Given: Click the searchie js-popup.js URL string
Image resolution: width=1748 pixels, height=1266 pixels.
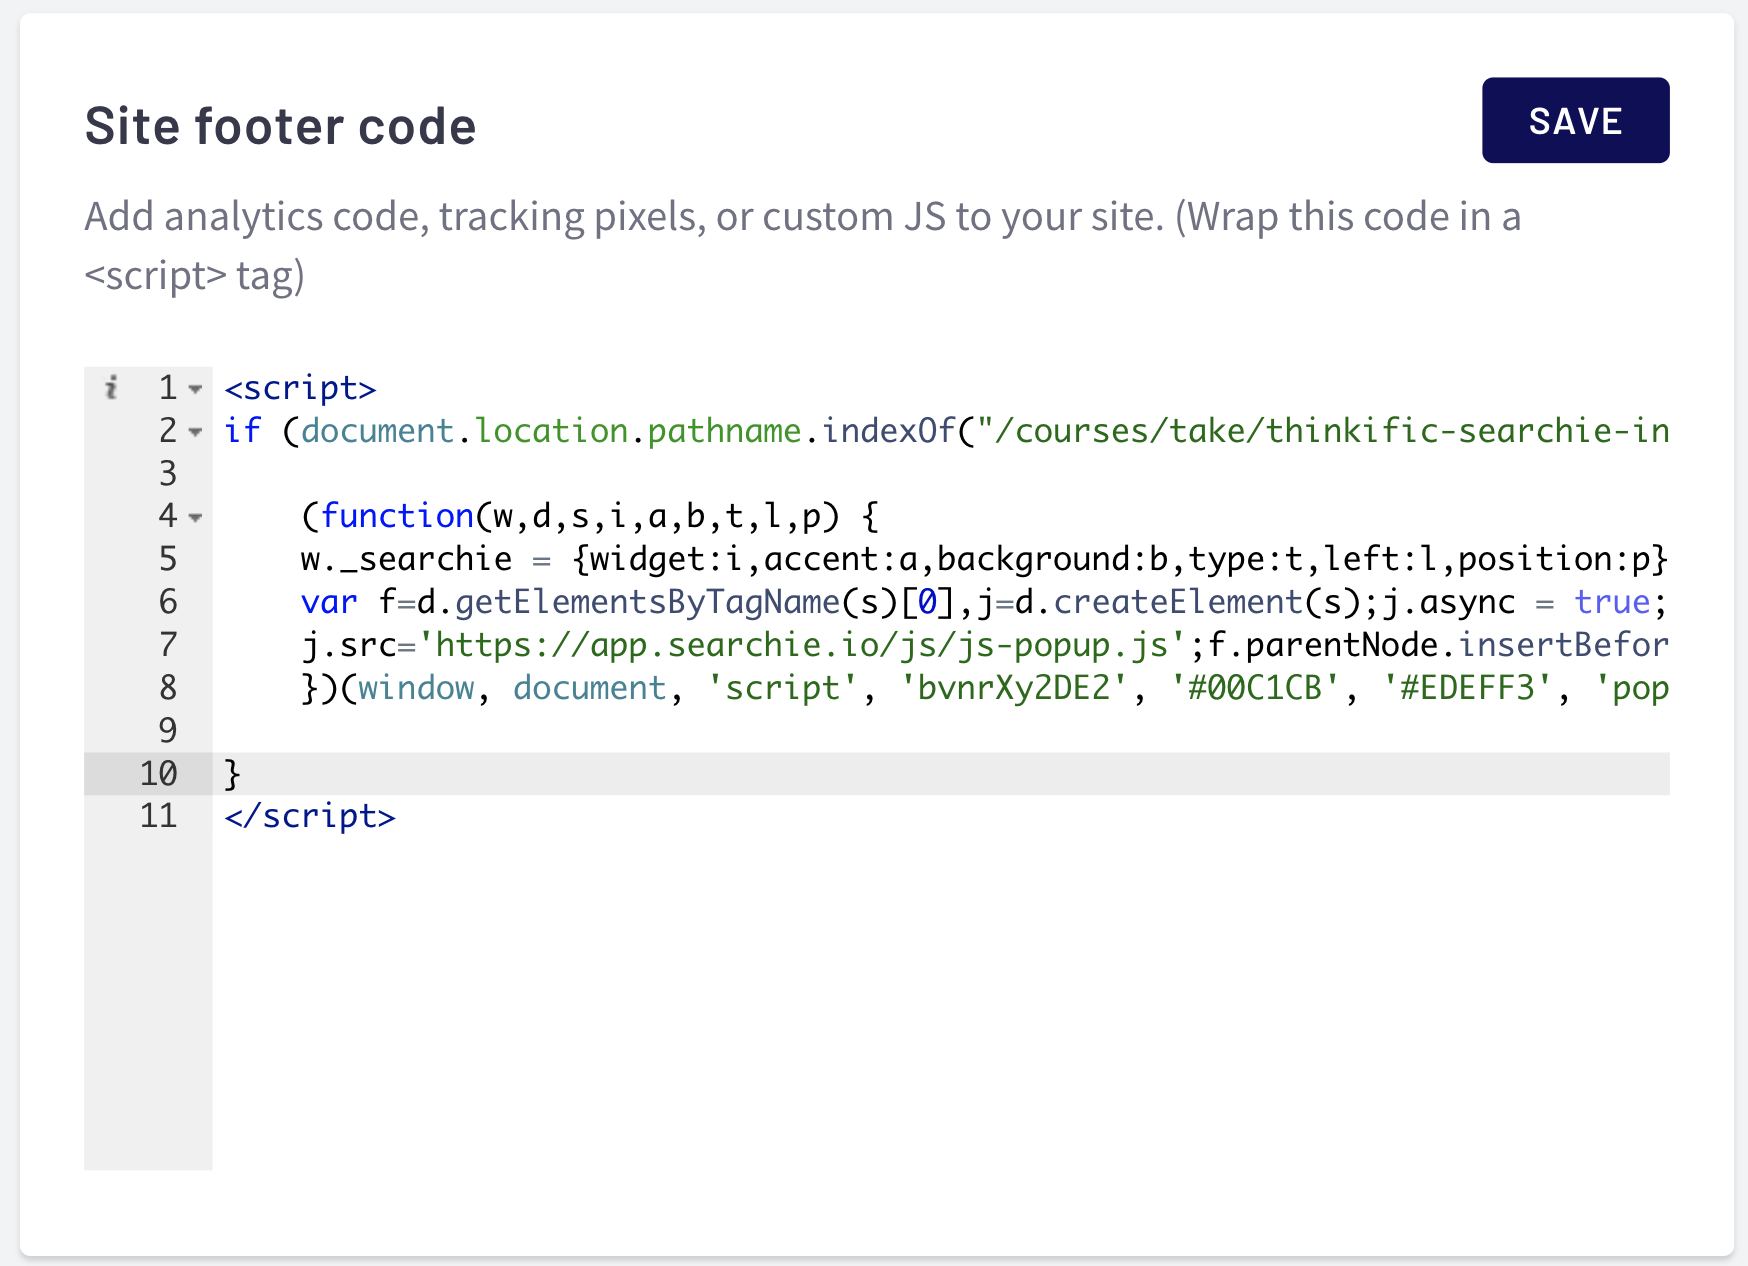Looking at the screenshot, I should (803, 645).
